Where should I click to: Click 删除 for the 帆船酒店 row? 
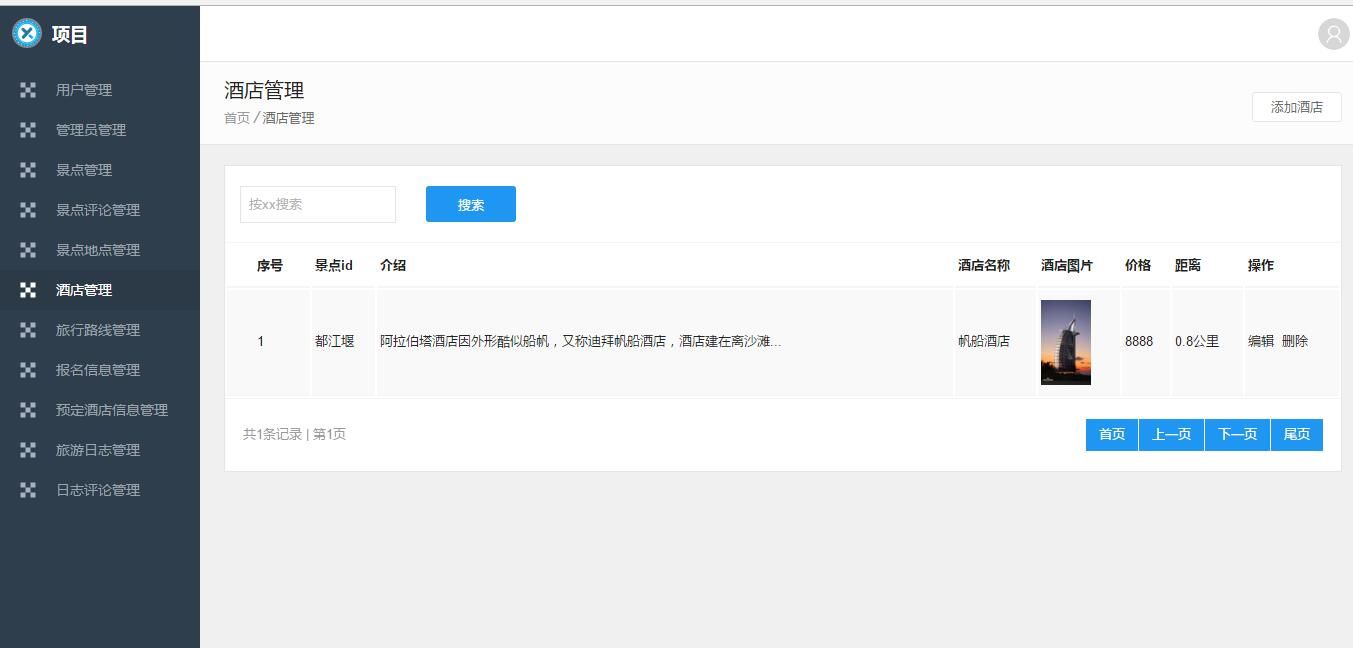1295,341
